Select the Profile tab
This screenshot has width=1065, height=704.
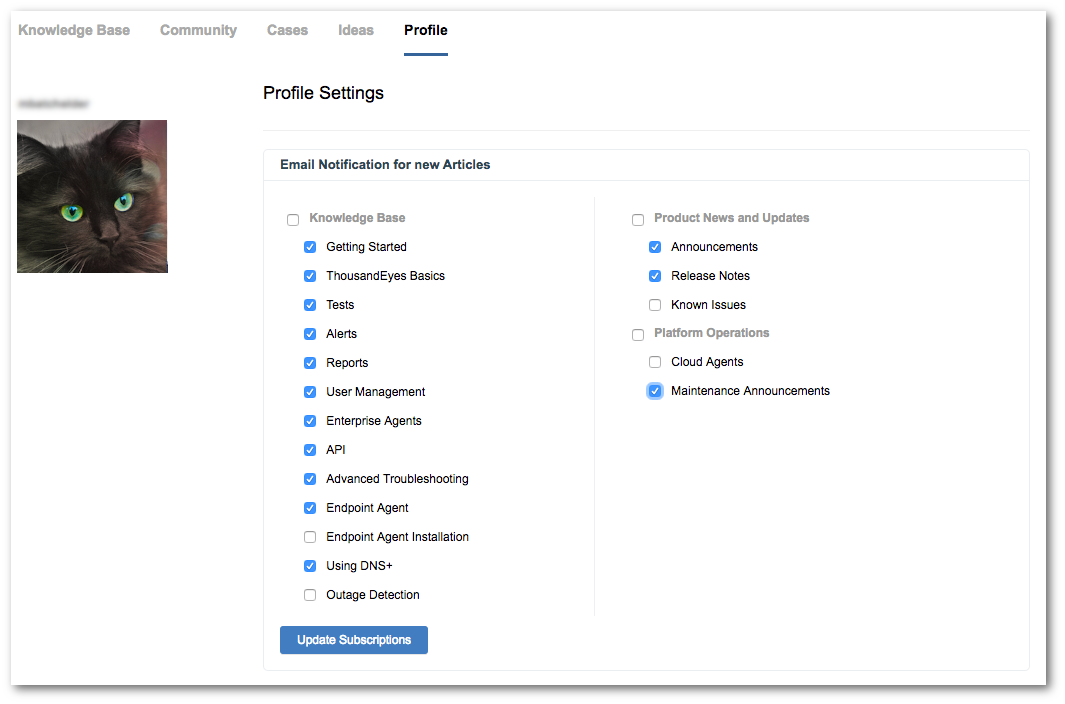point(426,30)
